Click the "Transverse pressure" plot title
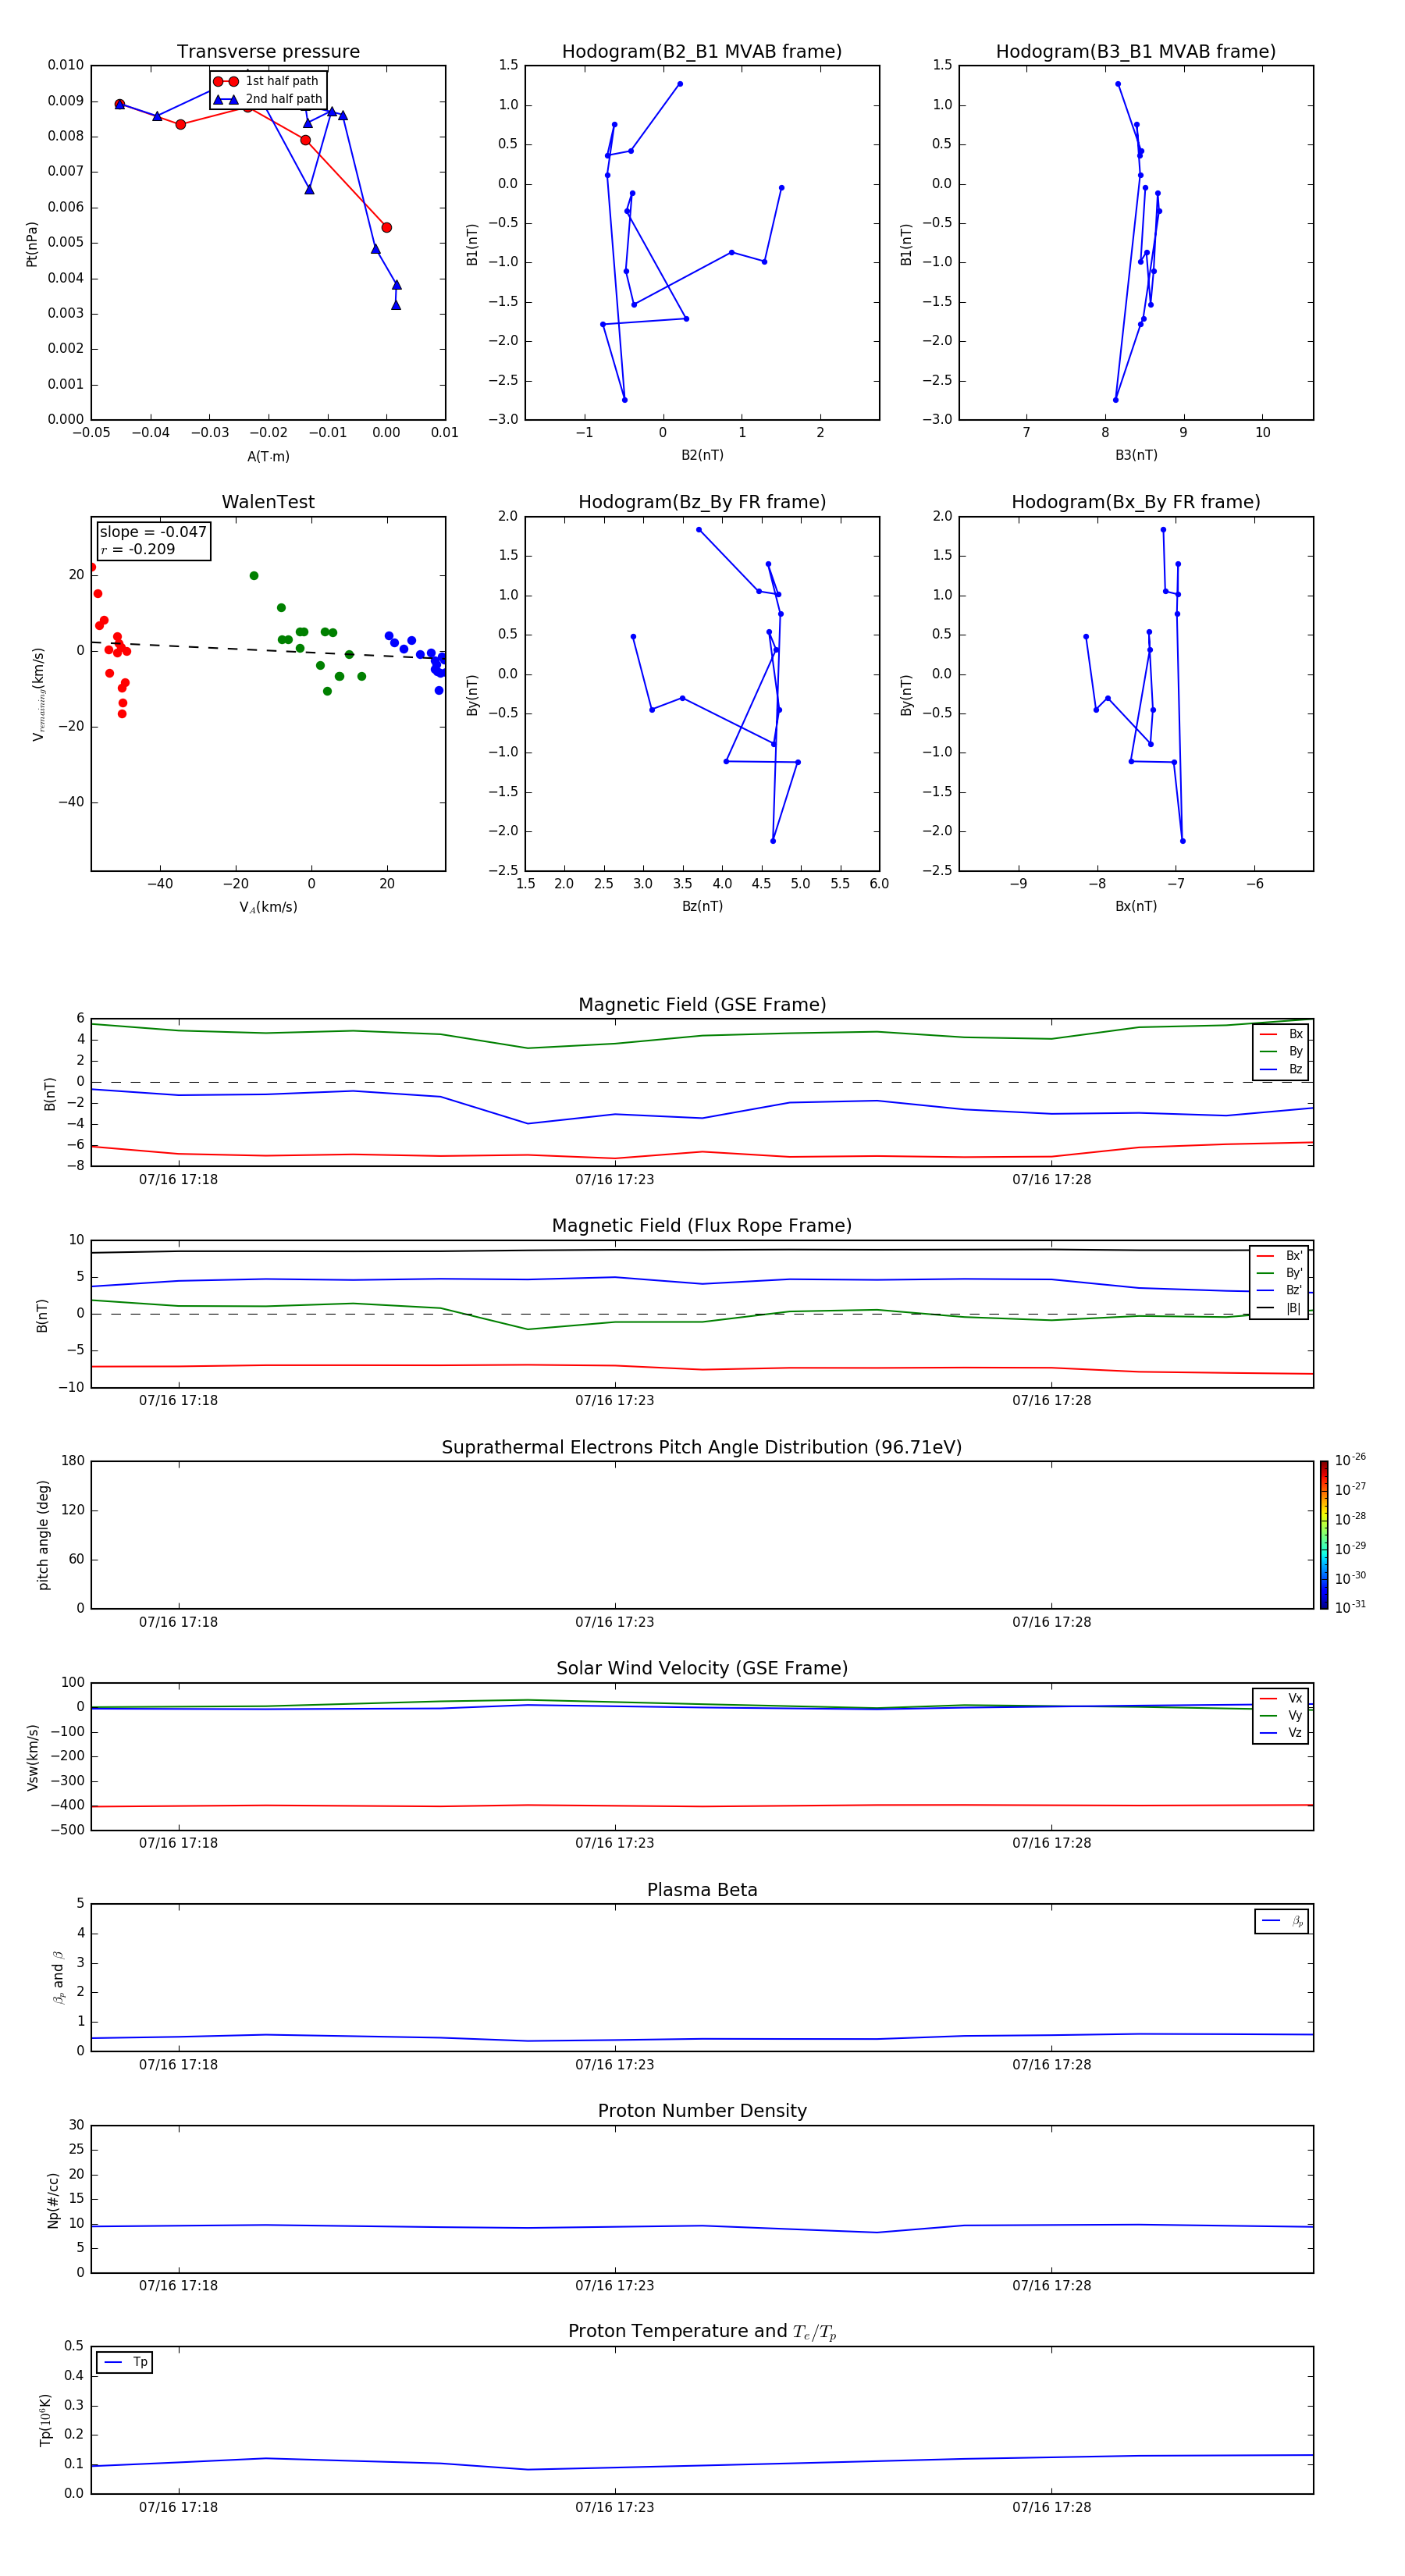The image size is (1405, 2576). [268, 52]
